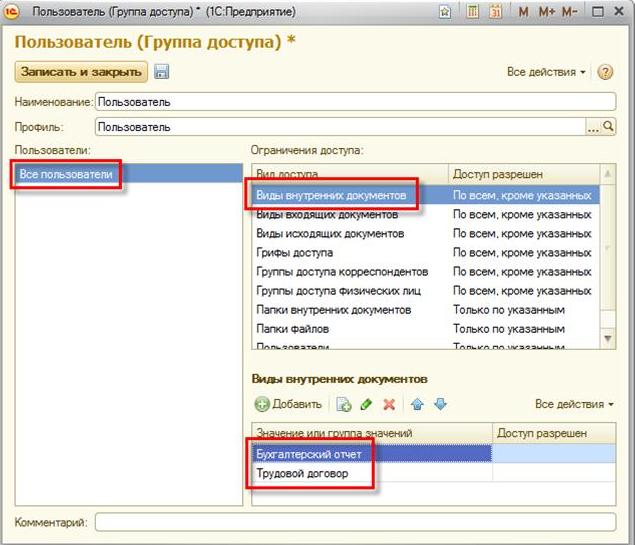Screen dimensions: 635x545
Task: Click scrollbar down arrow in restrictions list
Action: point(607,338)
